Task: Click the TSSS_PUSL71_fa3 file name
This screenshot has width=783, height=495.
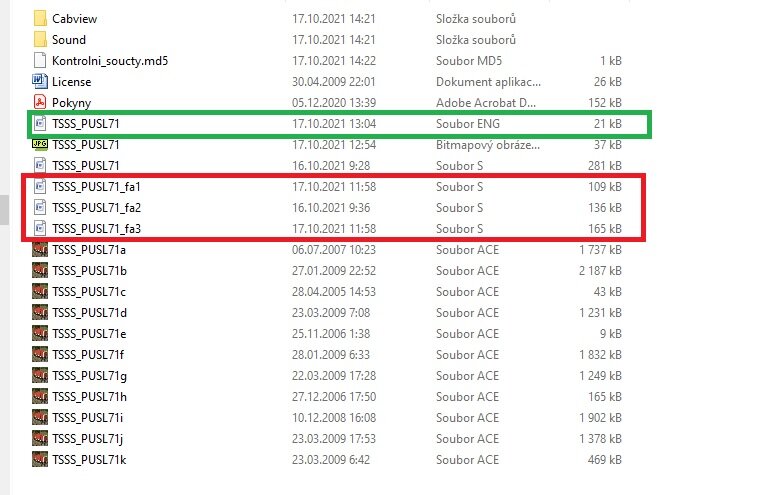Action: coord(95,229)
